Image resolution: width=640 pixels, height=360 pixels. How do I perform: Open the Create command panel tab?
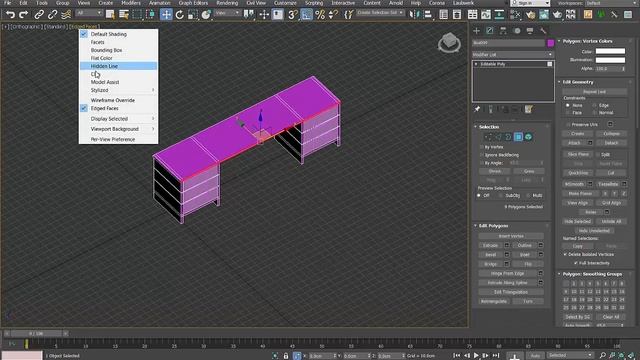[x=476, y=31]
